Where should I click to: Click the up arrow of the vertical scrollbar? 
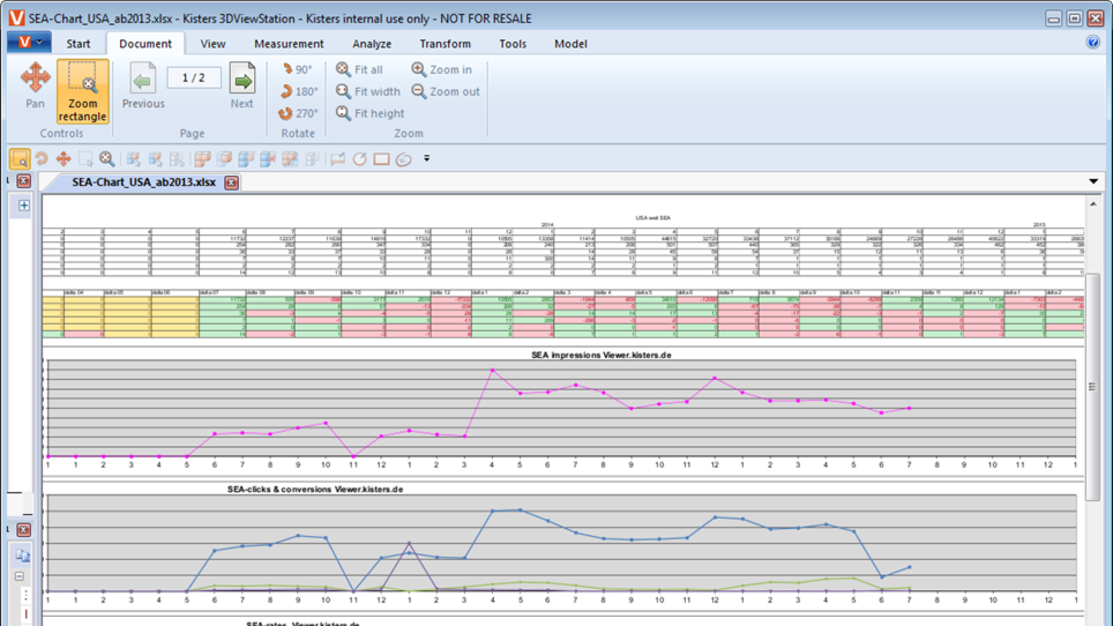coord(1092,204)
